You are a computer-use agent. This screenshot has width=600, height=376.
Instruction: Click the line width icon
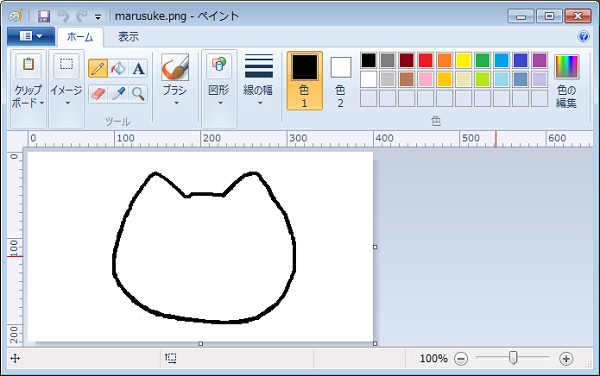point(259,66)
